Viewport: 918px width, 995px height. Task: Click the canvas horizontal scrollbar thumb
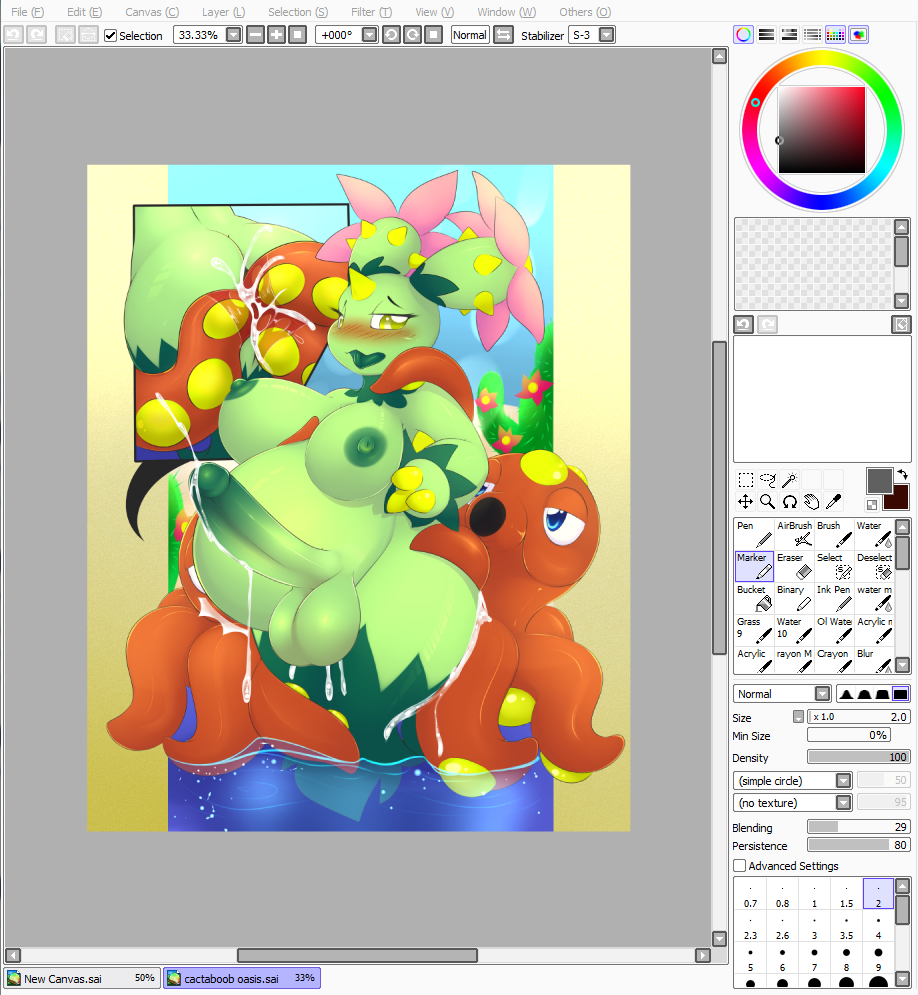pyautogui.click(x=357, y=955)
